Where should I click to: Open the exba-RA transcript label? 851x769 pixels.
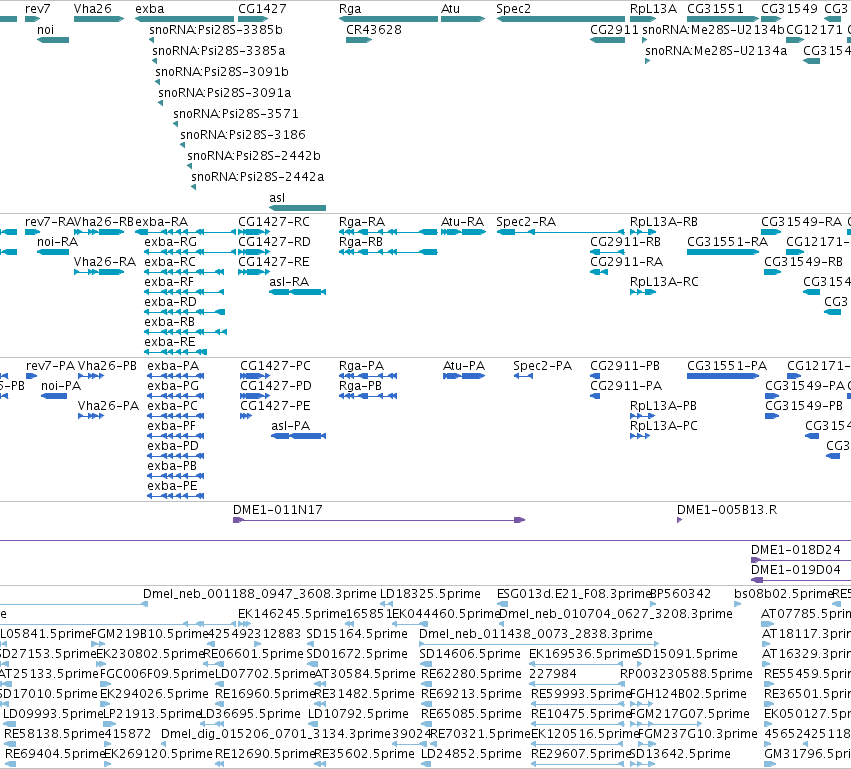(161, 222)
